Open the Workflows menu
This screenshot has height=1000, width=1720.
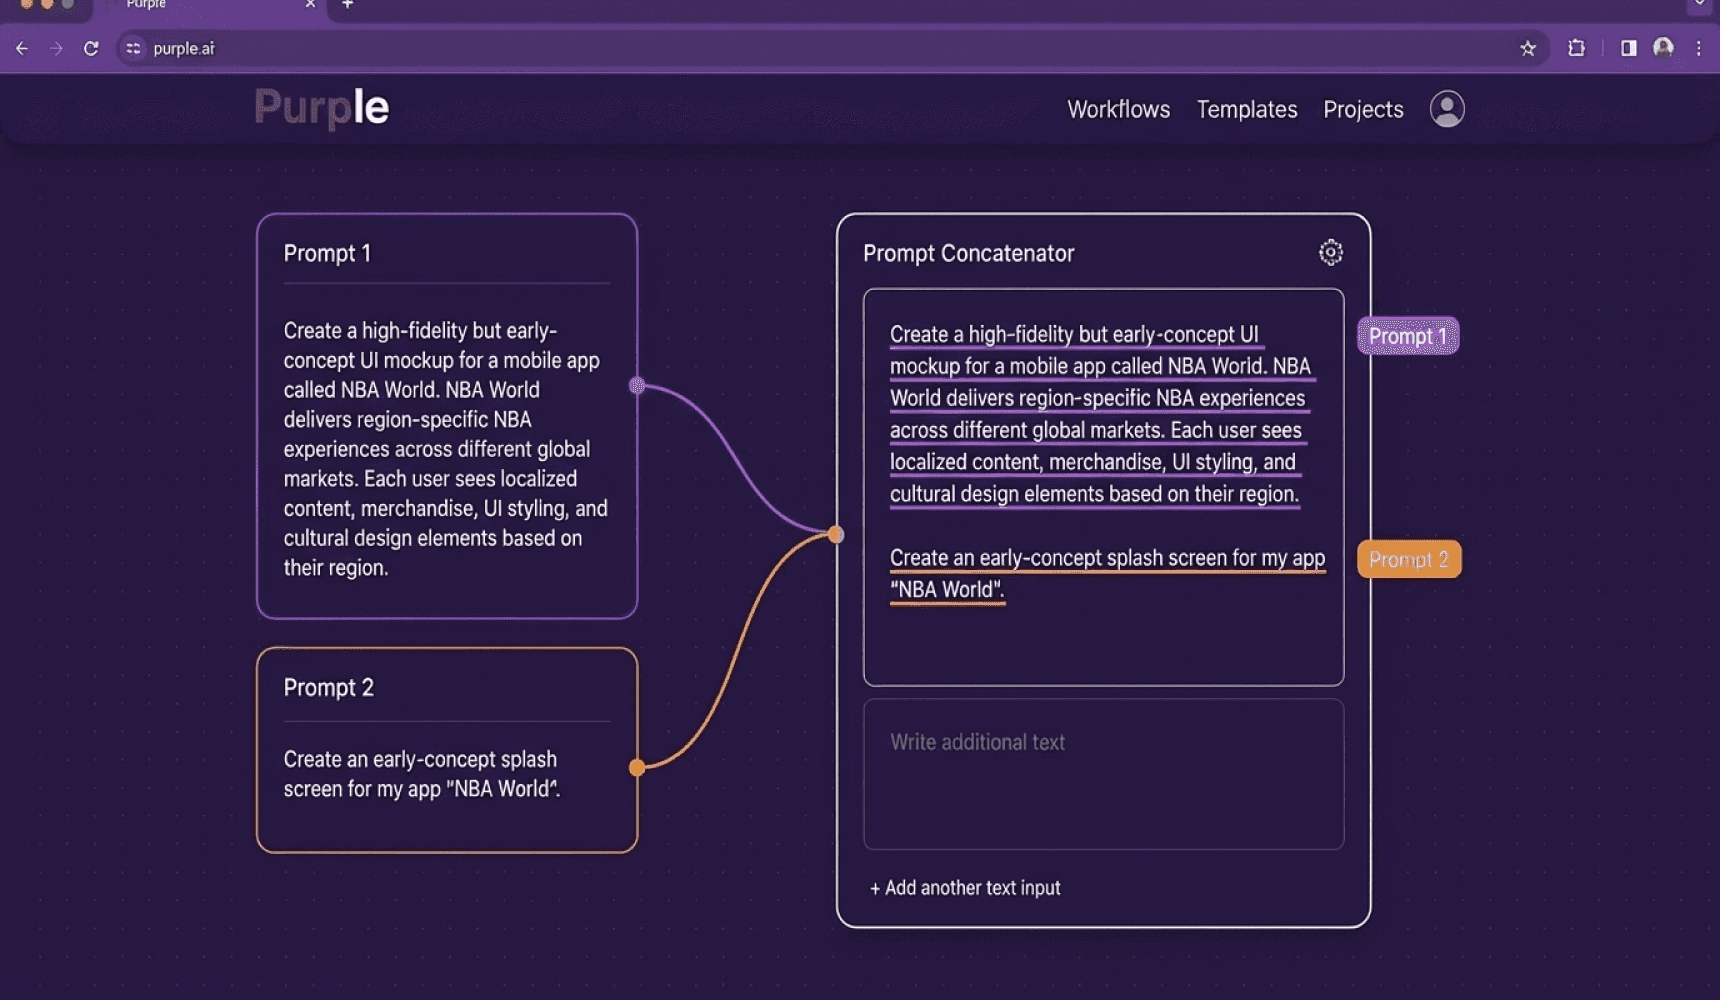click(x=1118, y=109)
